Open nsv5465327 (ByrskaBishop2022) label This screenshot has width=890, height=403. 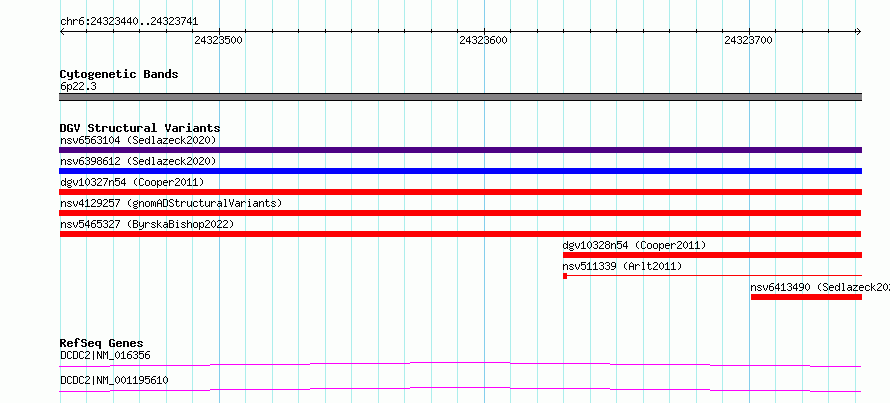tap(147, 224)
